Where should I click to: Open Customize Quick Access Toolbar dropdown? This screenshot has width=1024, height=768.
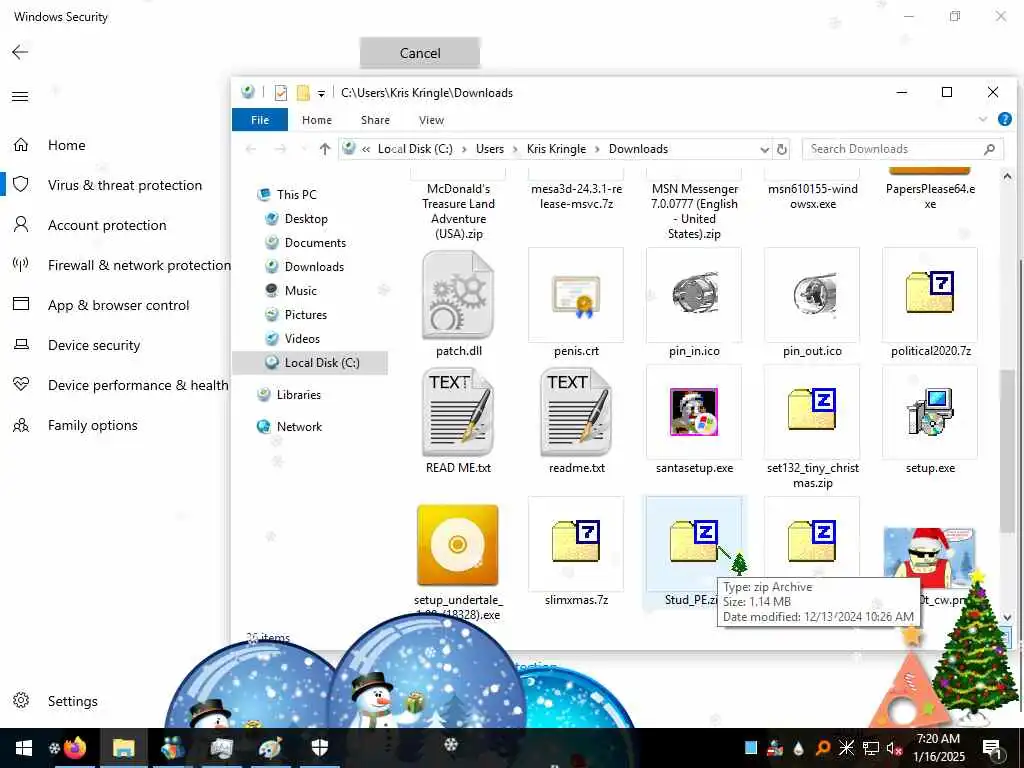coord(321,93)
